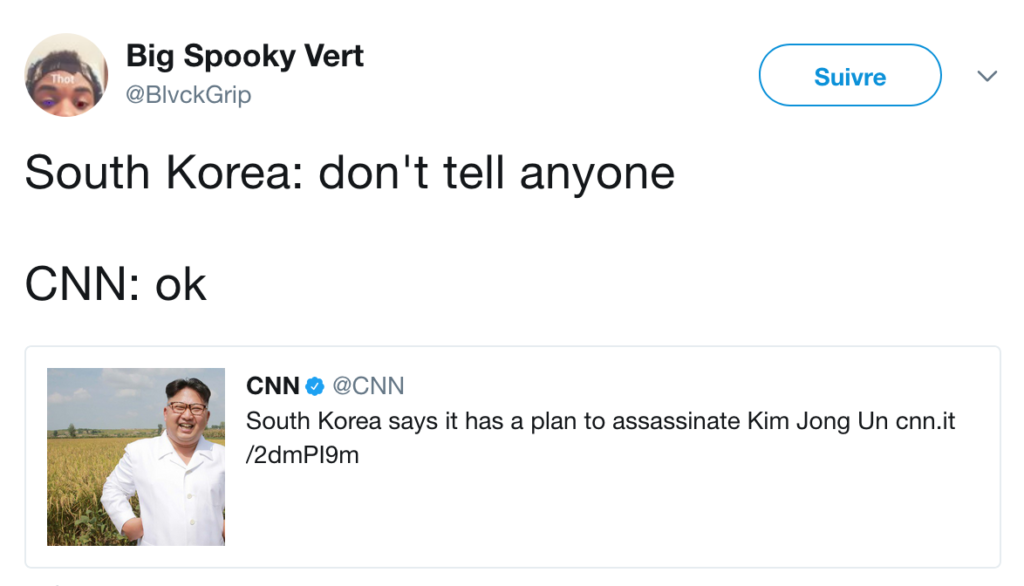Viewport: 1024px width, 586px height.
Task: Click the @CNN handle in quoted tweet
Action: [x=368, y=386]
